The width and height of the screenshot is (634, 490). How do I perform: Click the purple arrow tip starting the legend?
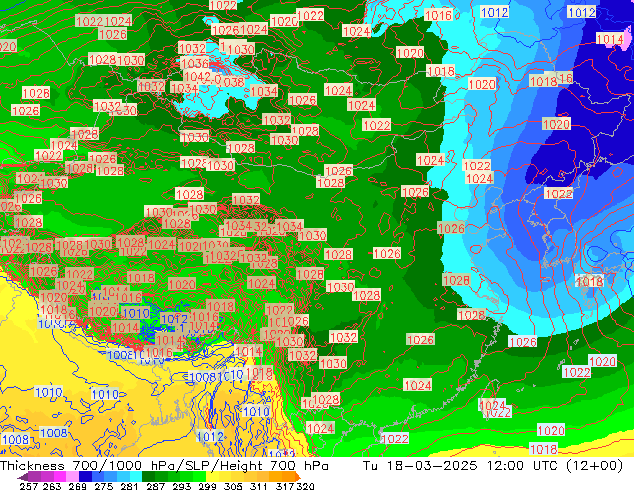22,477
